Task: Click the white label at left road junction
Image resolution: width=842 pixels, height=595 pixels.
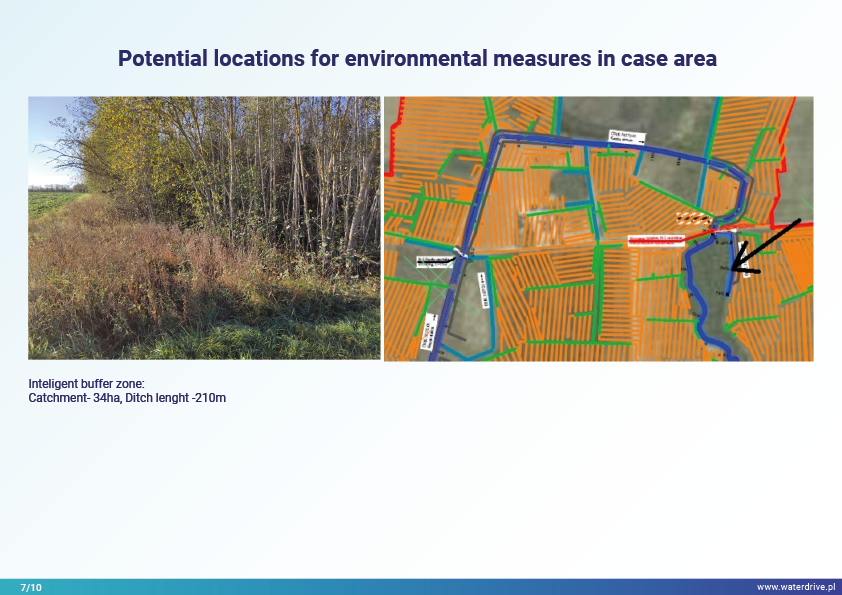Action: click(435, 261)
